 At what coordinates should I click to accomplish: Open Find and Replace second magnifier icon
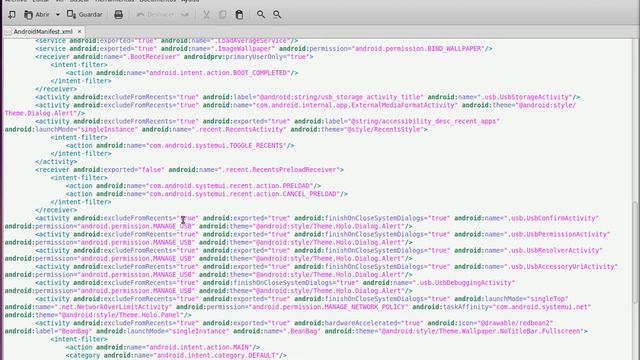(277, 15)
